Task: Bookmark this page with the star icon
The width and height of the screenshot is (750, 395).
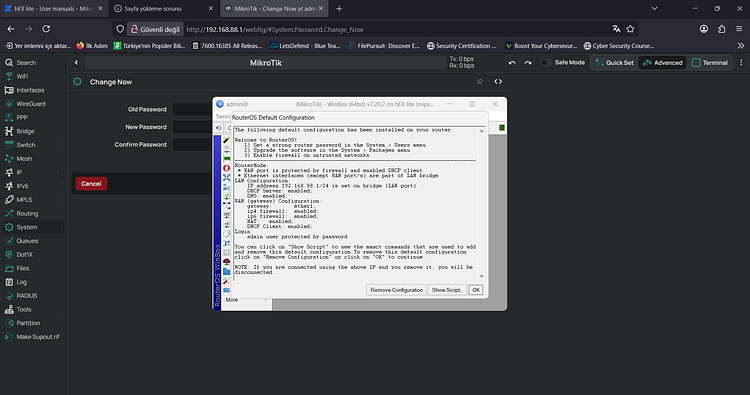Action: pos(630,29)
